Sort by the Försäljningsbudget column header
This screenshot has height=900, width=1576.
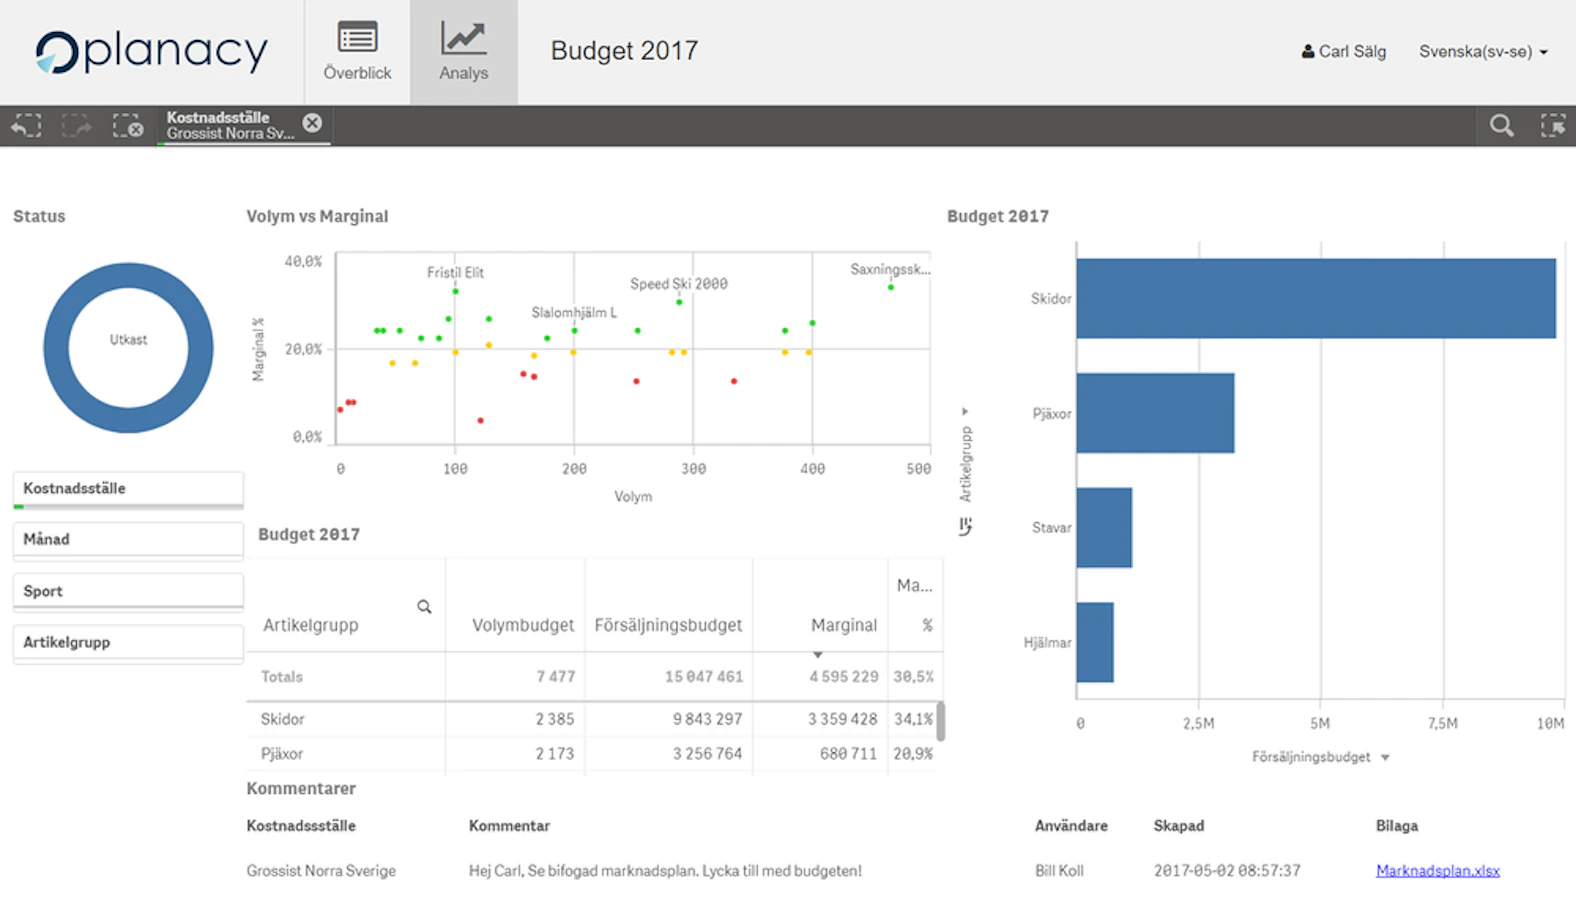pyautogui.click(x=668, y=625)
